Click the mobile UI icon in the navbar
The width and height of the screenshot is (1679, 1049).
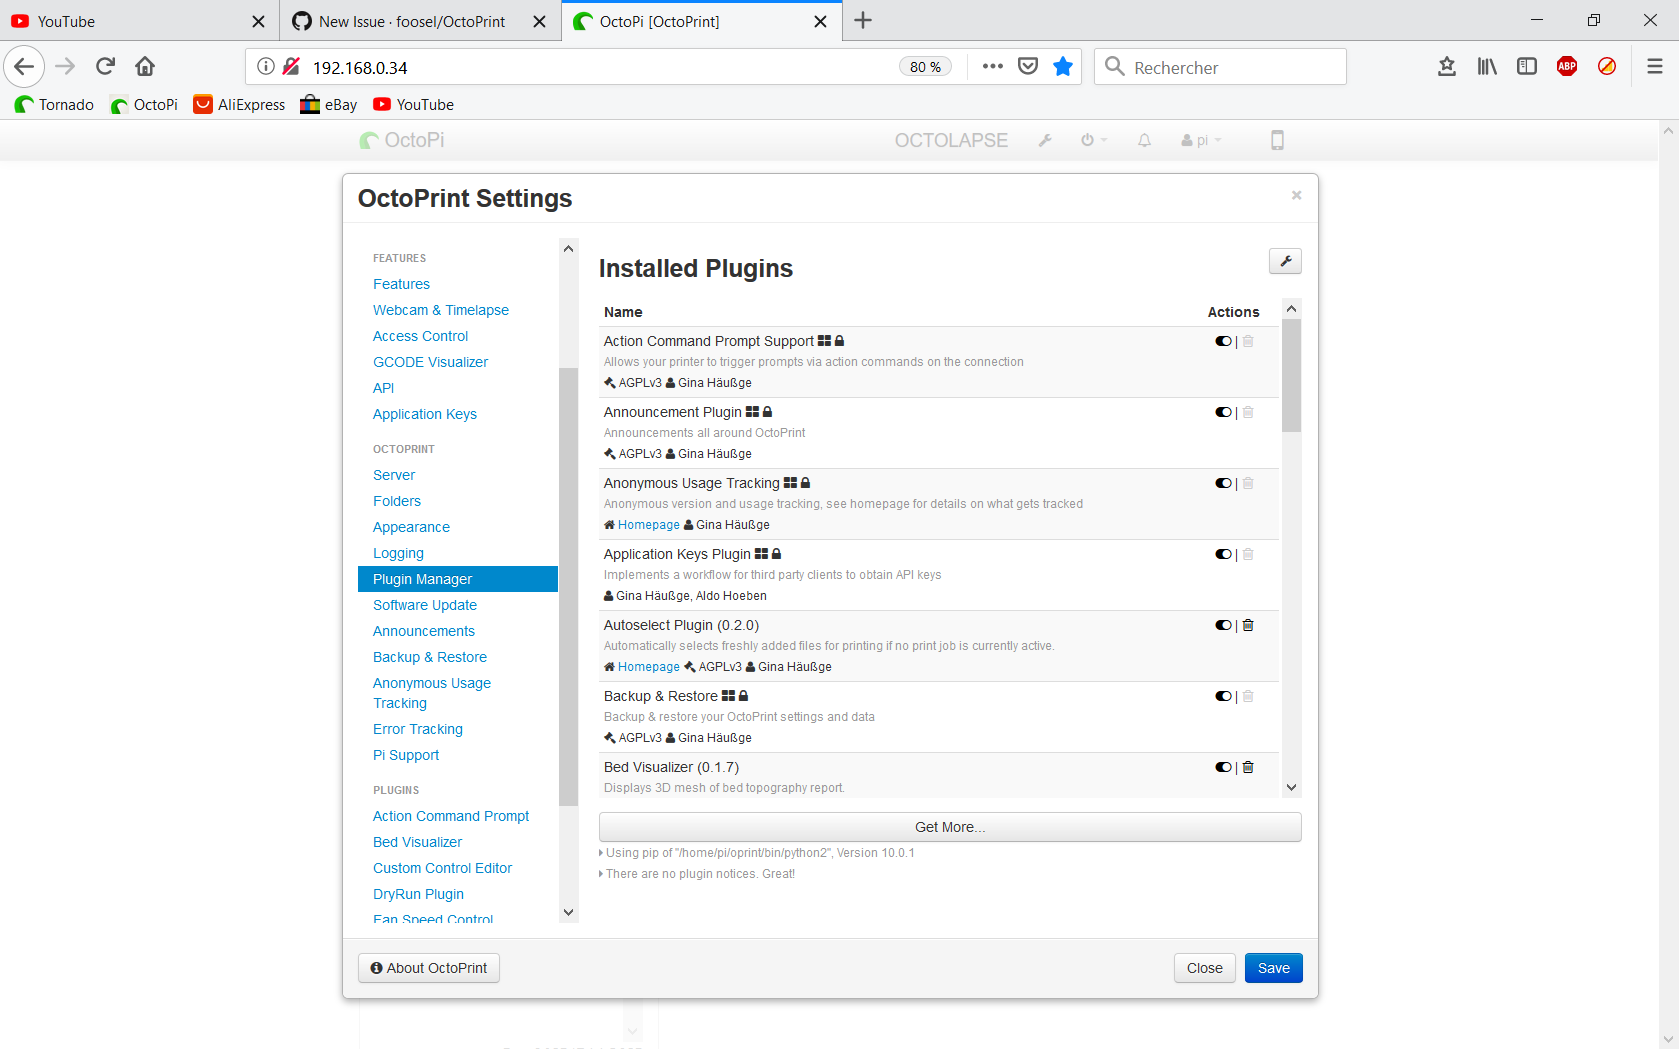coord(1277,140)
